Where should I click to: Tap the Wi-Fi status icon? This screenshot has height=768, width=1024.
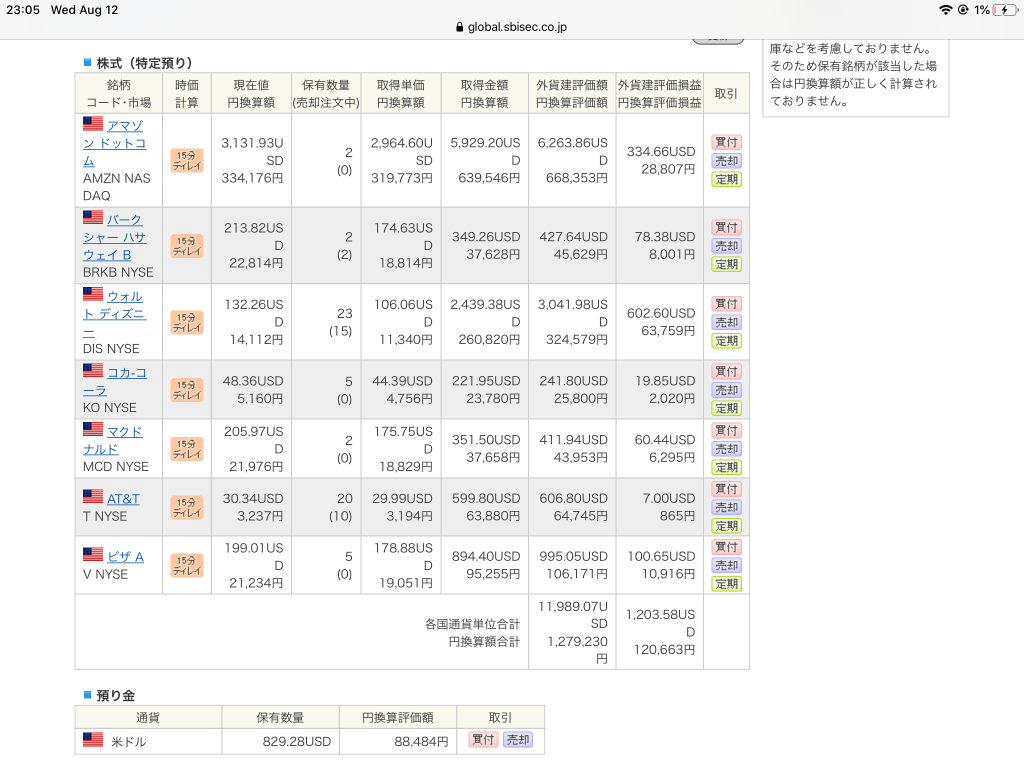coord(946,10)
